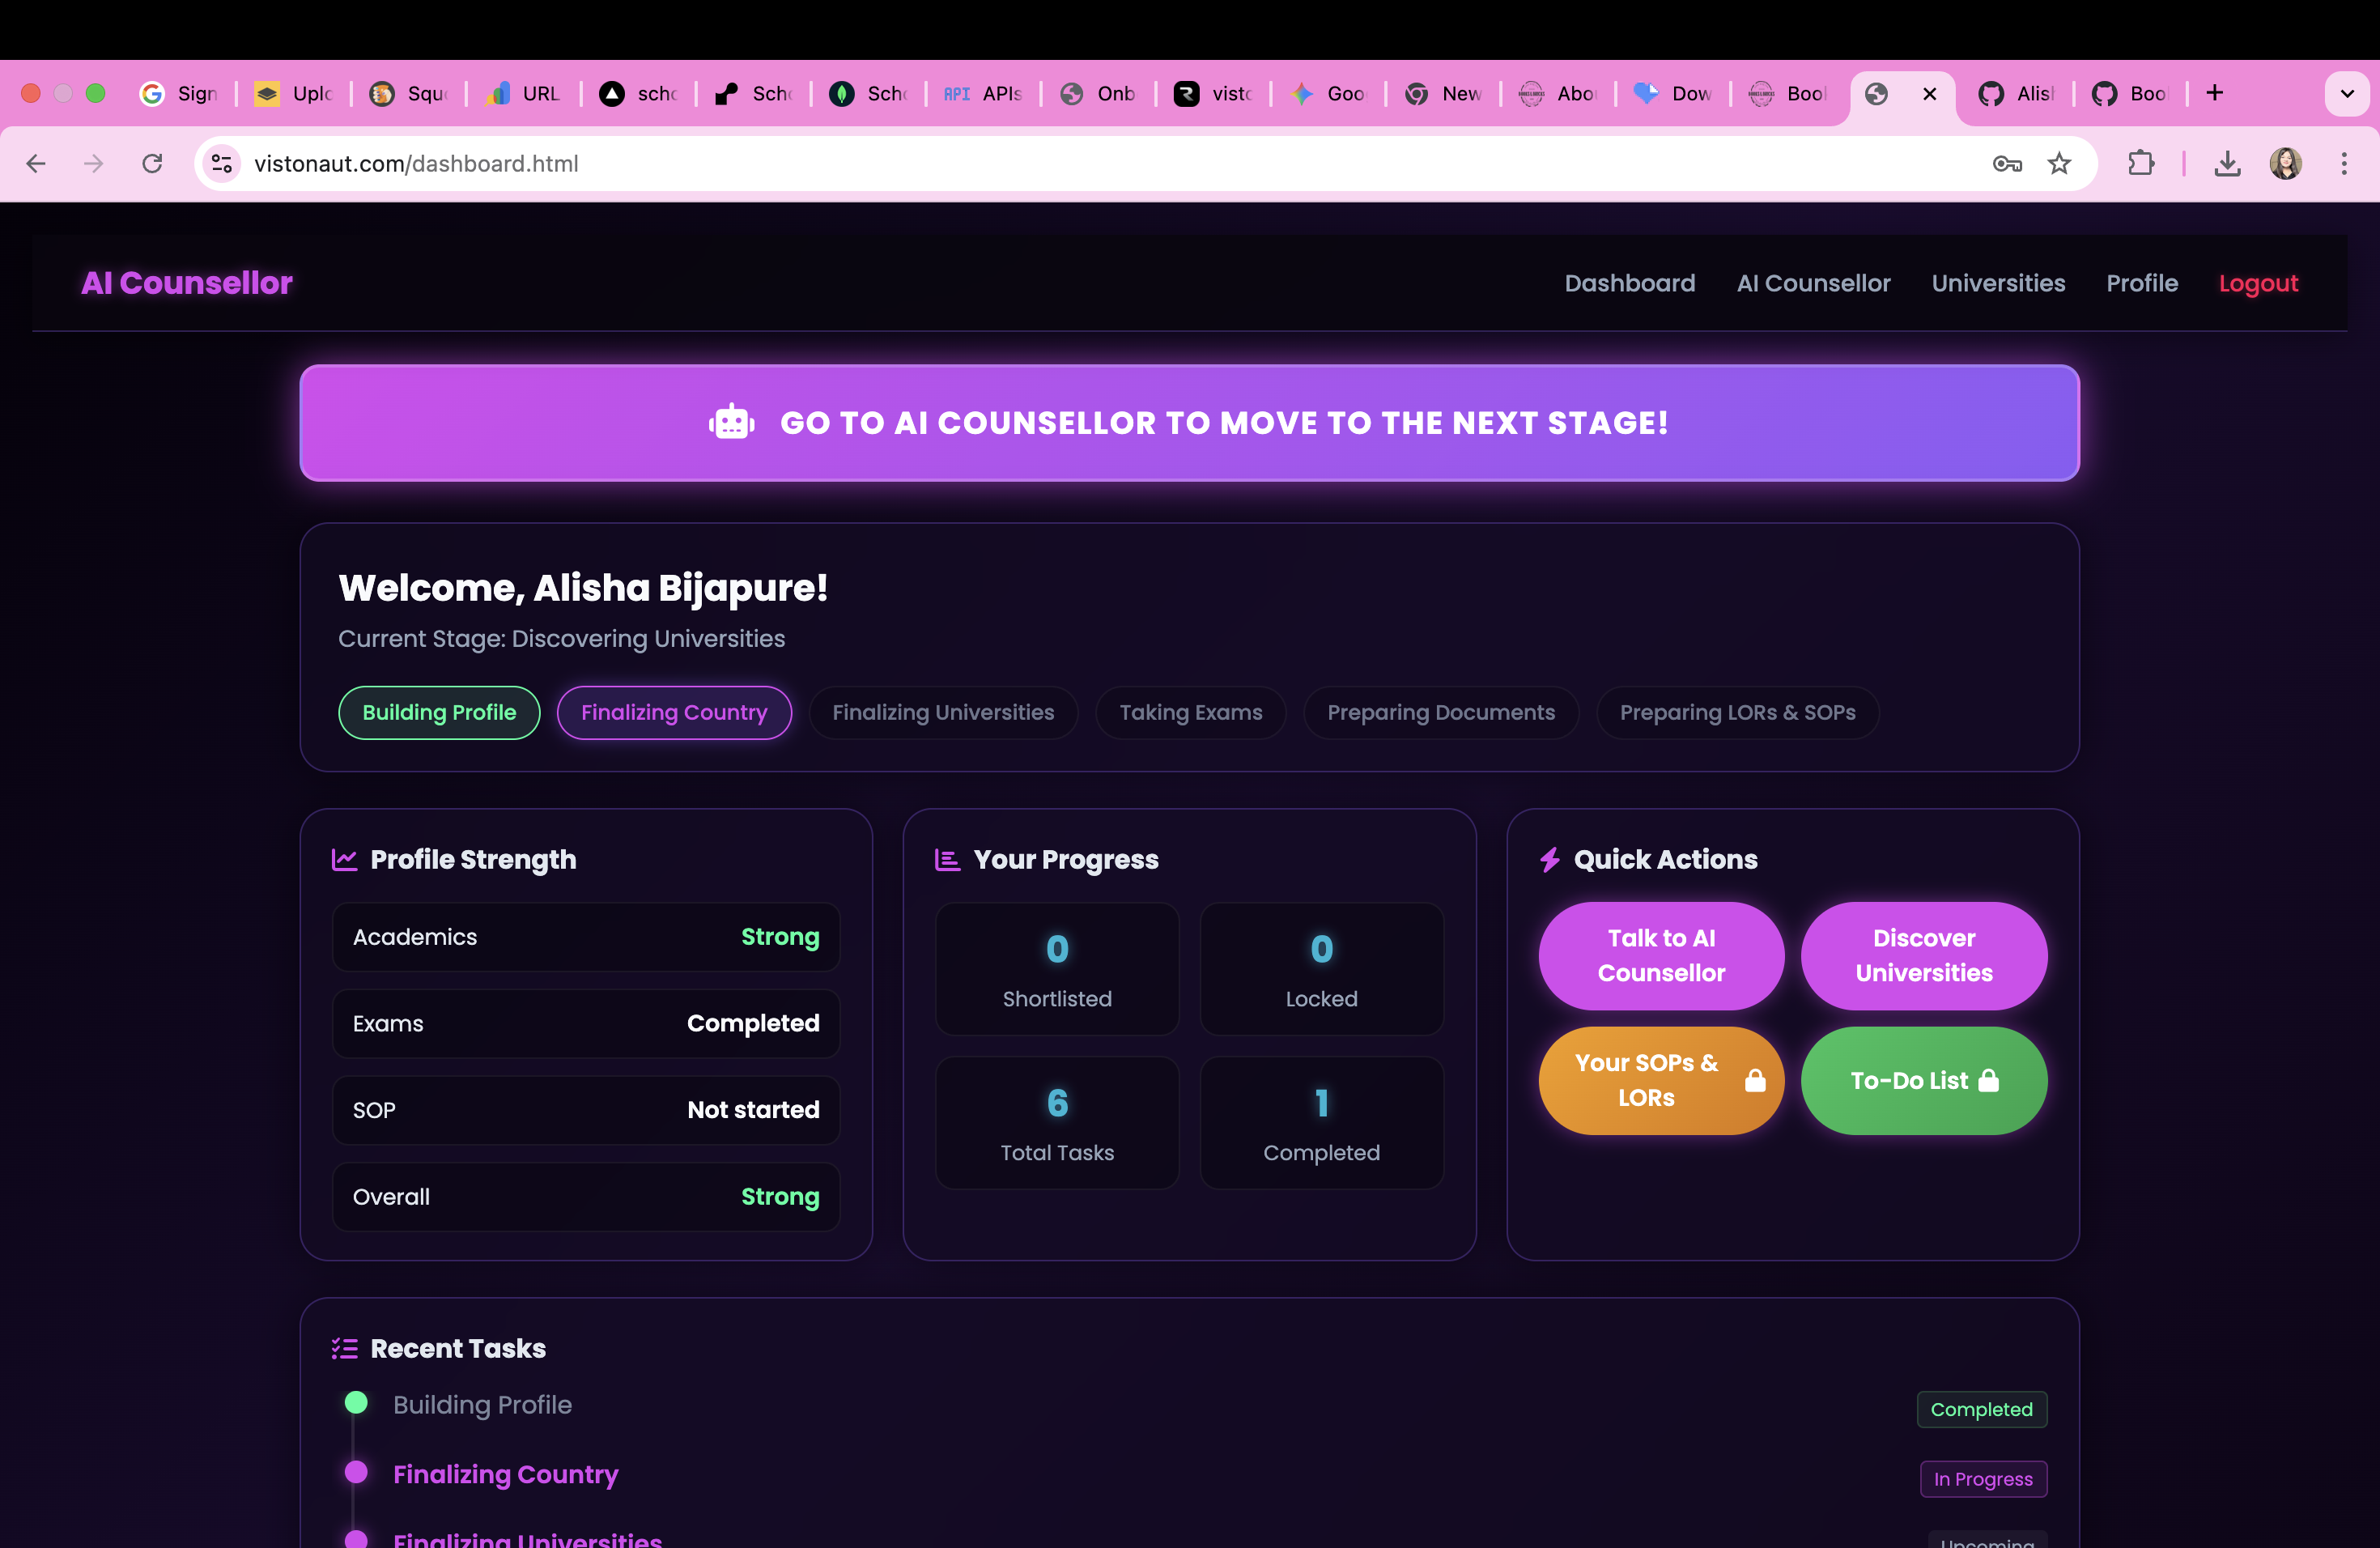This screenshot has width=2380, height=1548.
Task: Click Discover Universities button
Action: coord(1924,956)
